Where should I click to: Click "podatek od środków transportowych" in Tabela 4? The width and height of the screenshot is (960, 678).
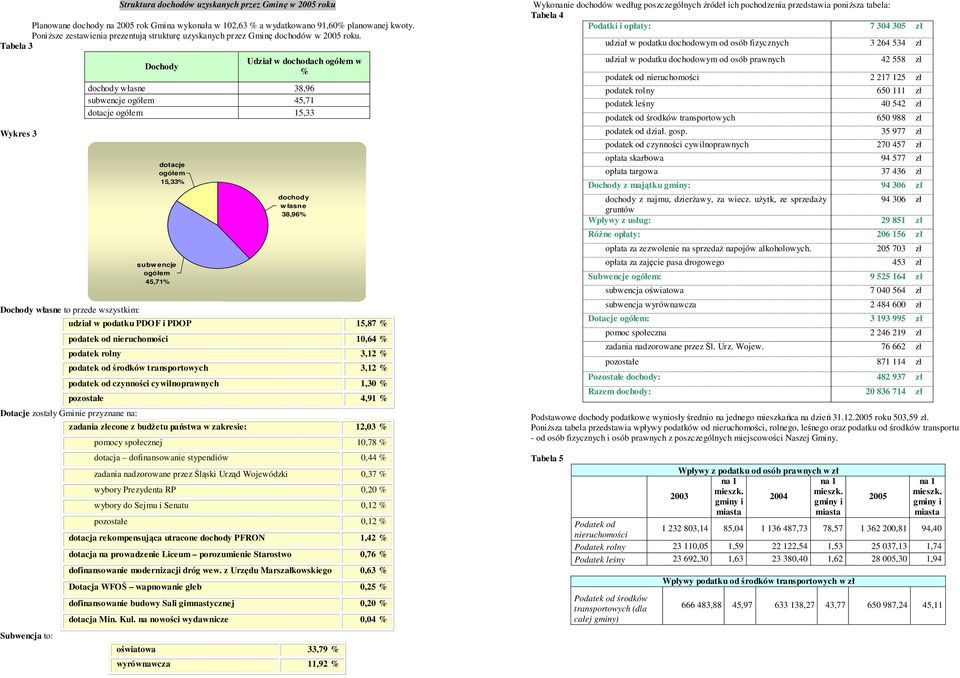pos(670,118)
